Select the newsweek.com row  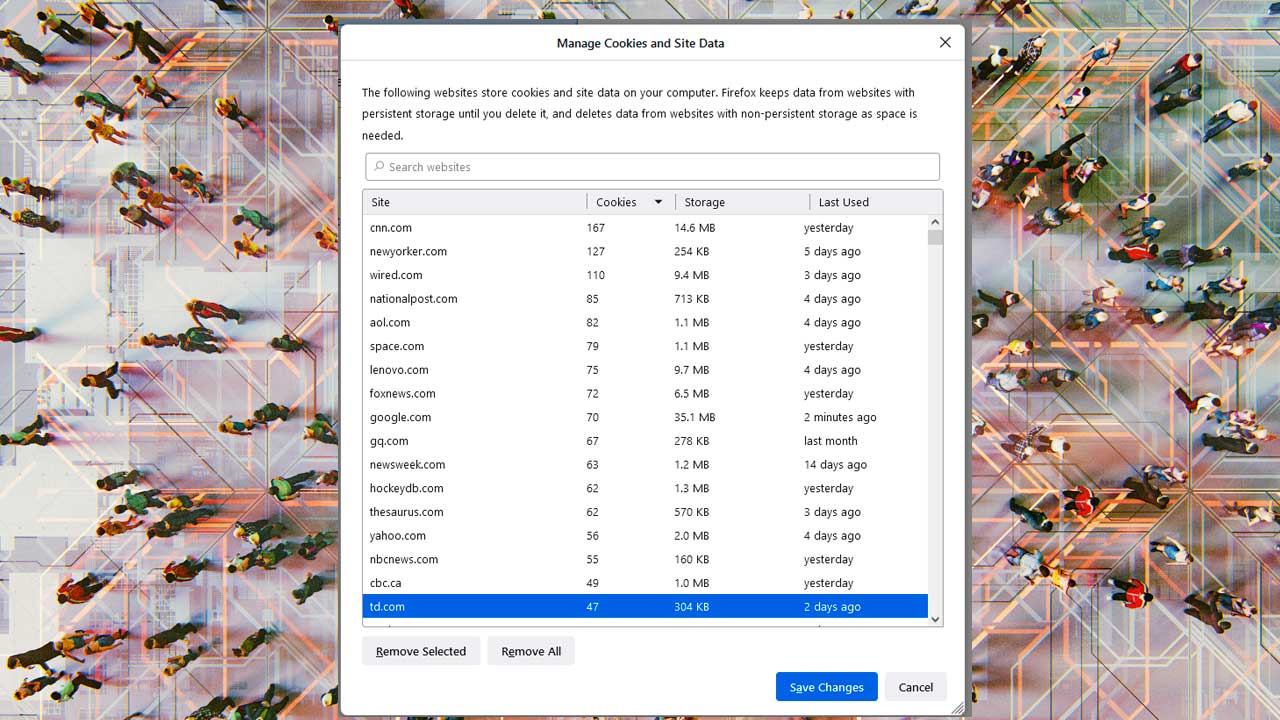[x=645, y=465]
